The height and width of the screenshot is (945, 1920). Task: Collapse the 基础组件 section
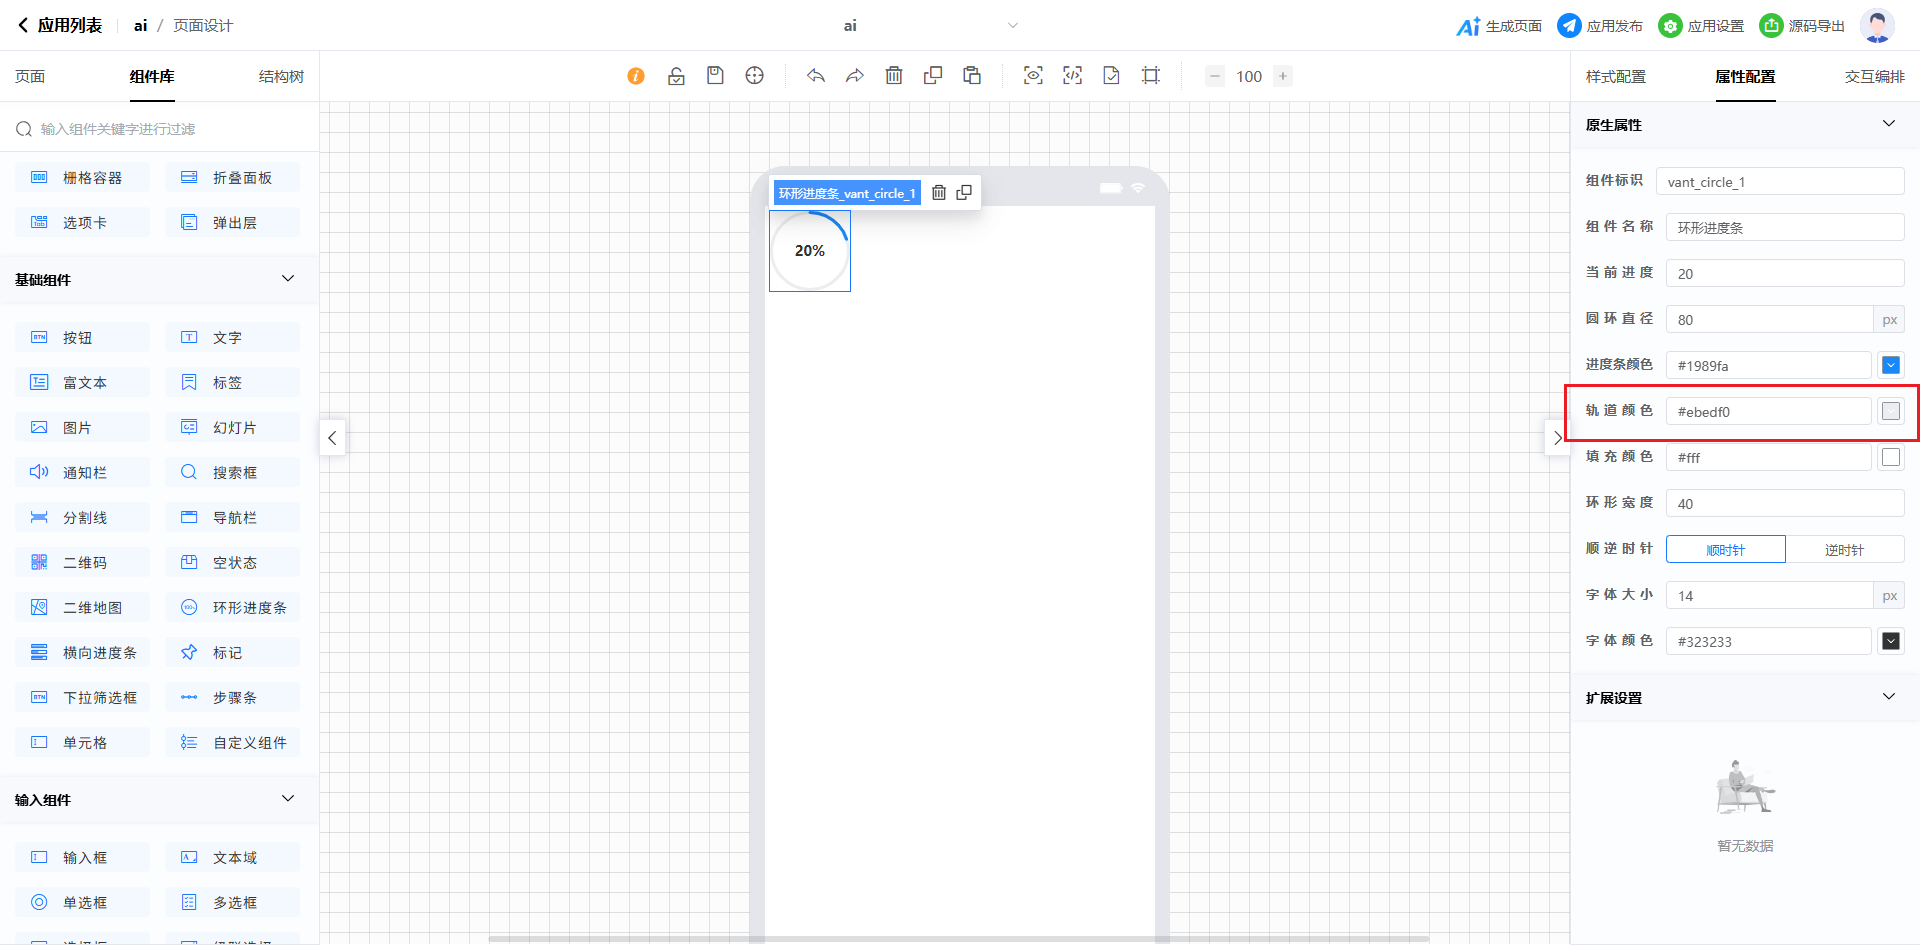pyautogui.click(x=288, y=279)
